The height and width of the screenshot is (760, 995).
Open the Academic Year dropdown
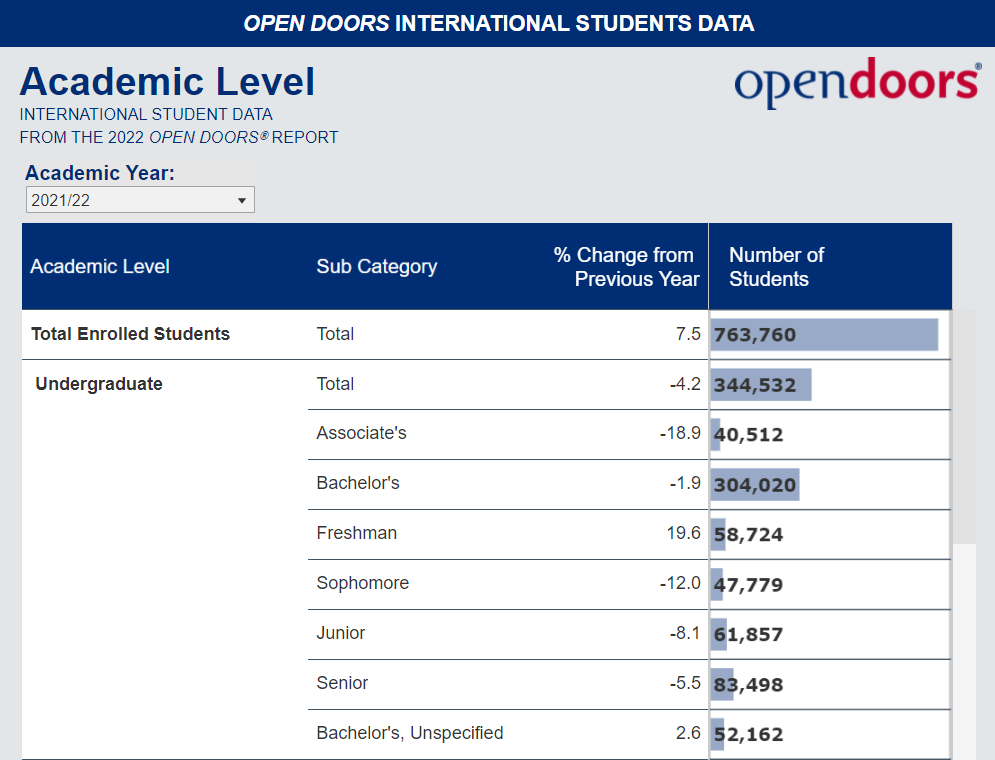(140, 200)
